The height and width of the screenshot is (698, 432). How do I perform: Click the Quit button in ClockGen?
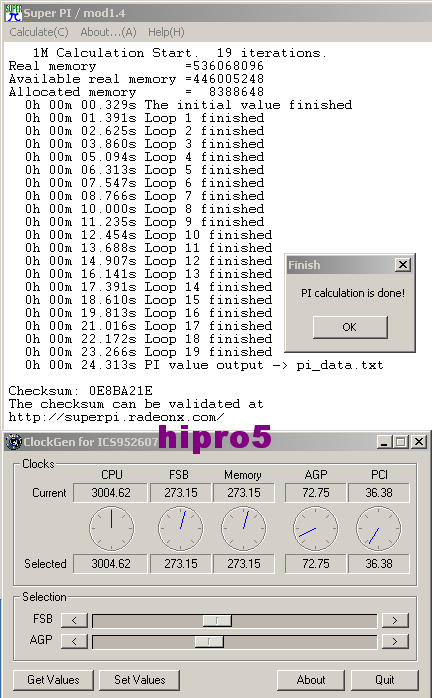385,680
